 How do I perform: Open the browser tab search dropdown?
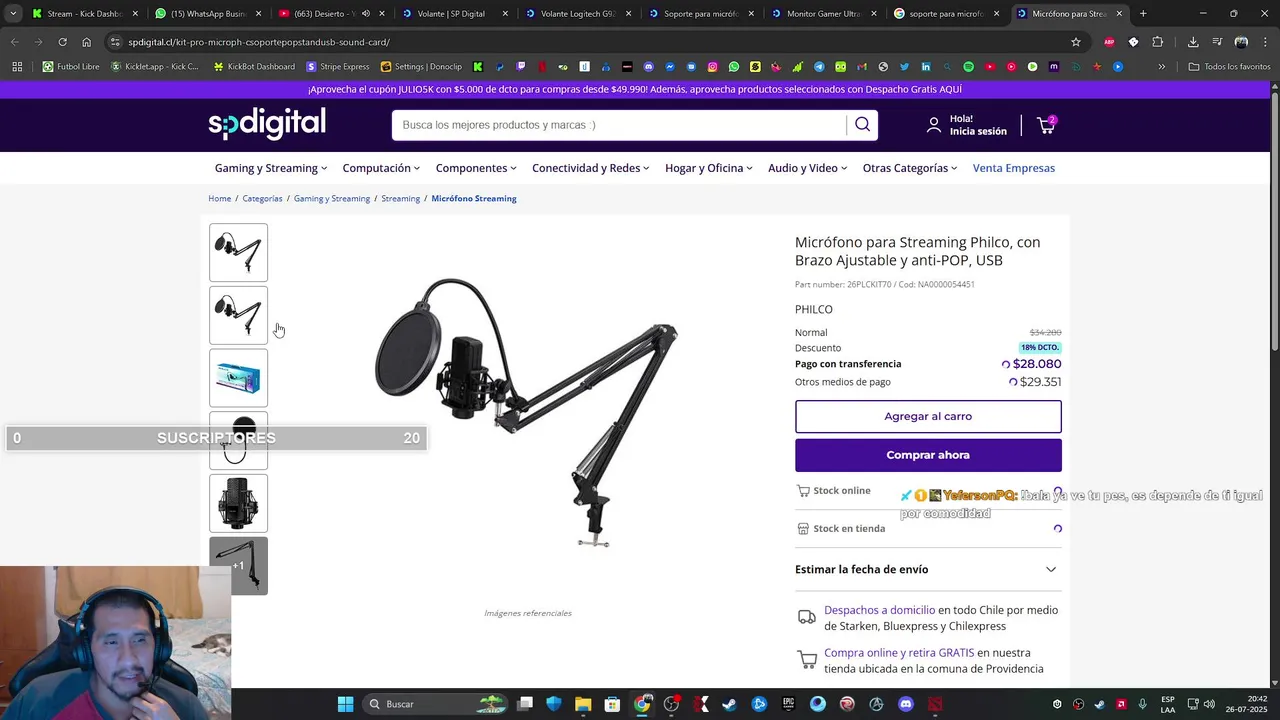[13, 14]
